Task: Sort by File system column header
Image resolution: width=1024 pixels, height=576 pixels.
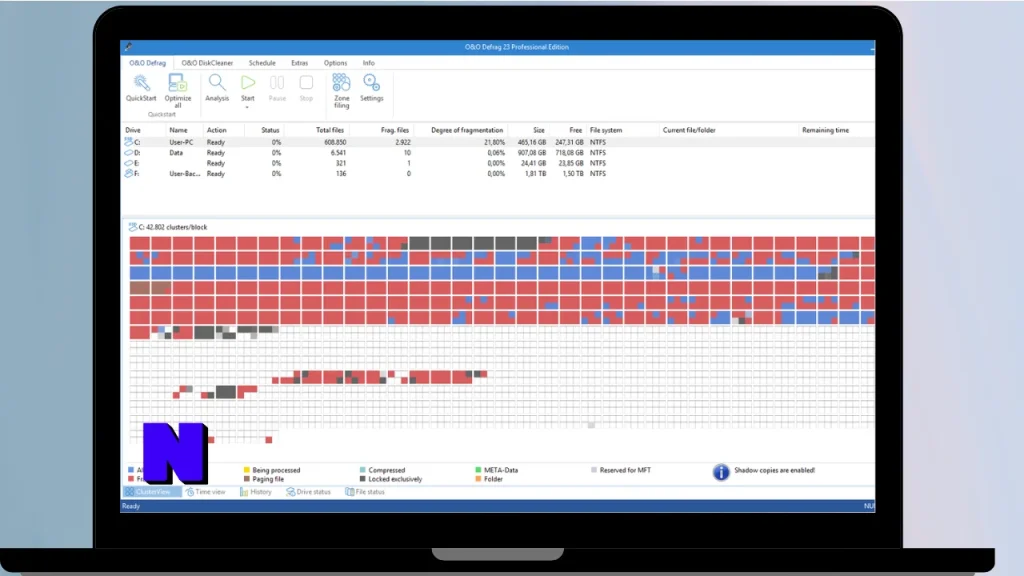Action: (x=606, y=130)
